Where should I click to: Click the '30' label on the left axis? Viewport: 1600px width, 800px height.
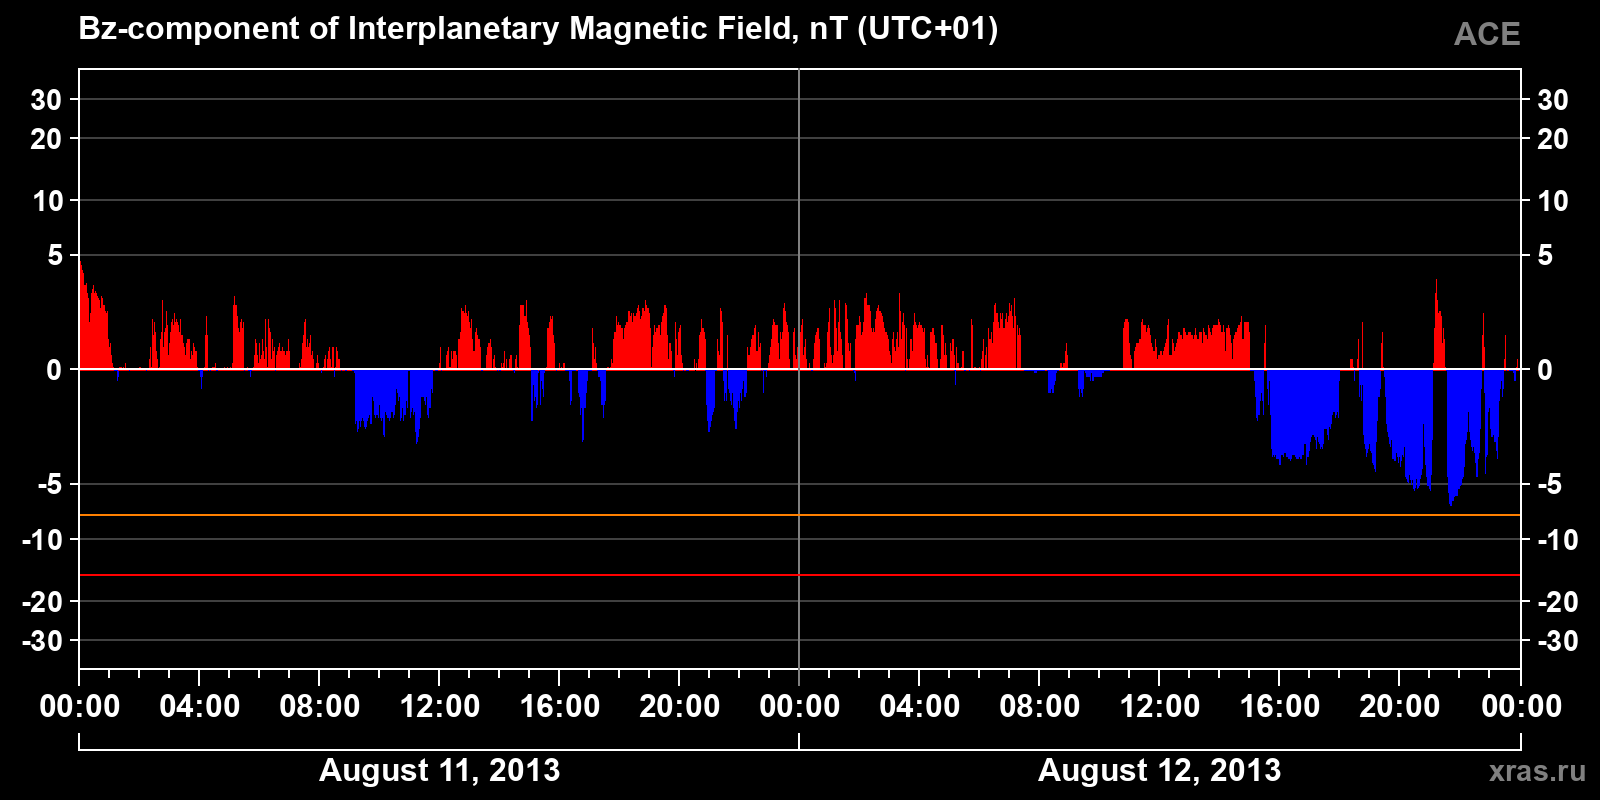pos(46,100)
